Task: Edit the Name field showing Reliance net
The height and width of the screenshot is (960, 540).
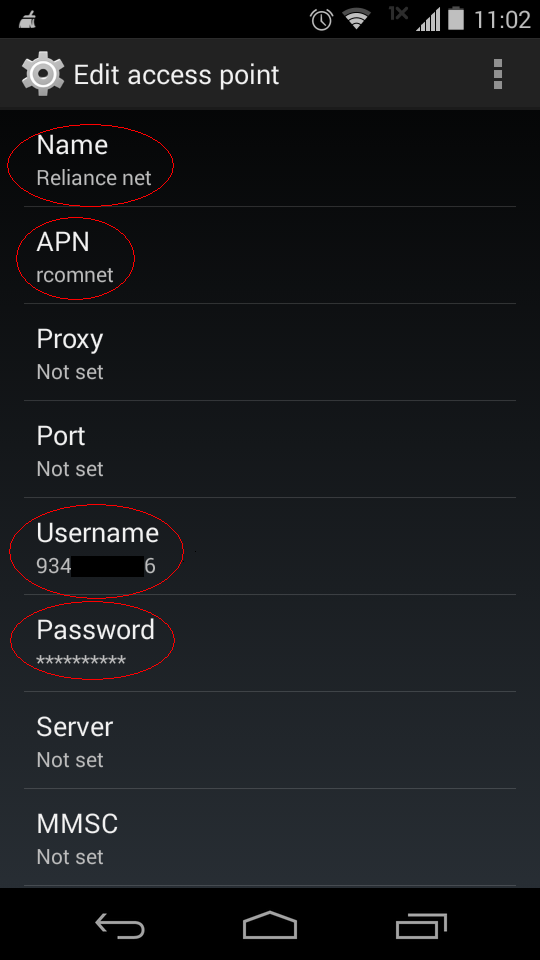Action: coord(270,159)
